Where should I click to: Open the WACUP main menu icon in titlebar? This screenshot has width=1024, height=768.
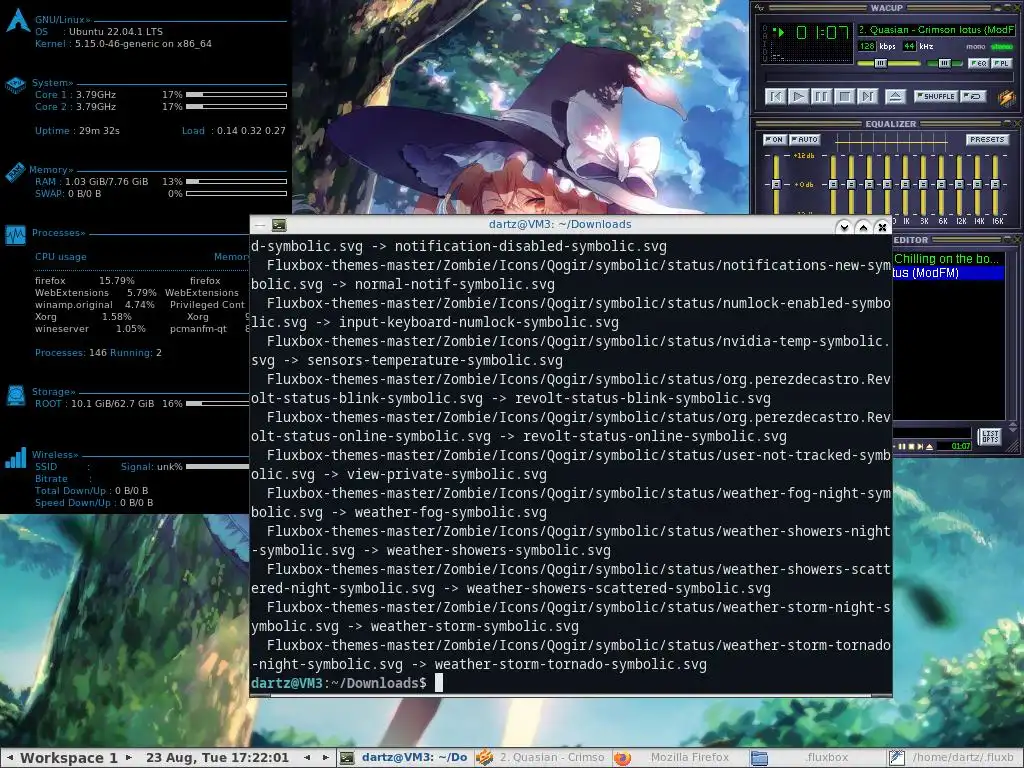point(759,8)
